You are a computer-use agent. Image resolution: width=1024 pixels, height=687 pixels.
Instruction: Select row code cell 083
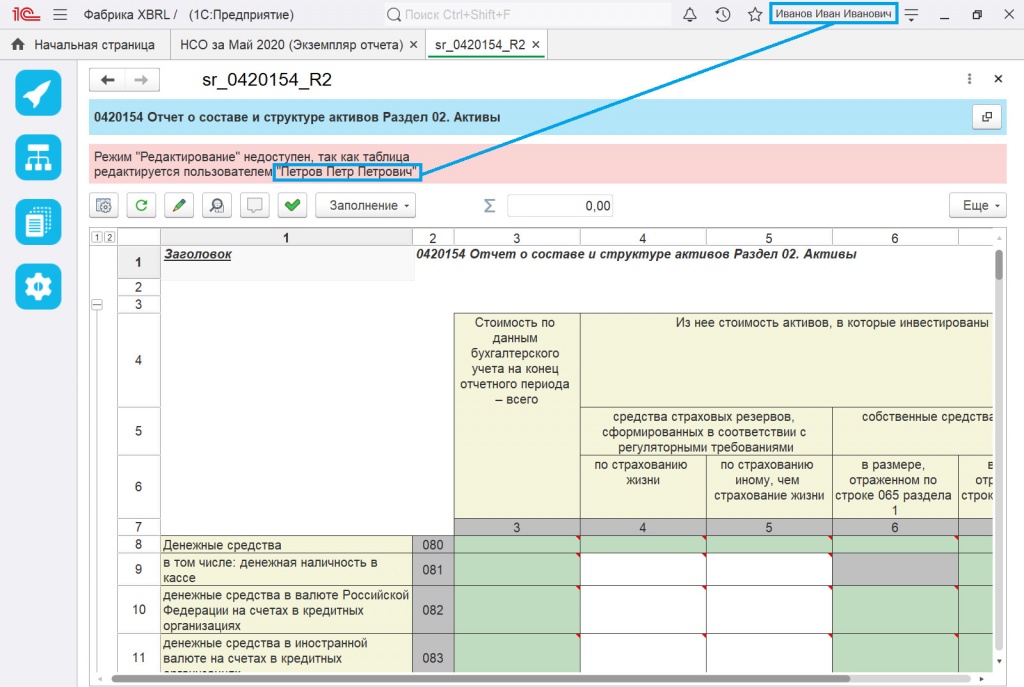(433, 653)
